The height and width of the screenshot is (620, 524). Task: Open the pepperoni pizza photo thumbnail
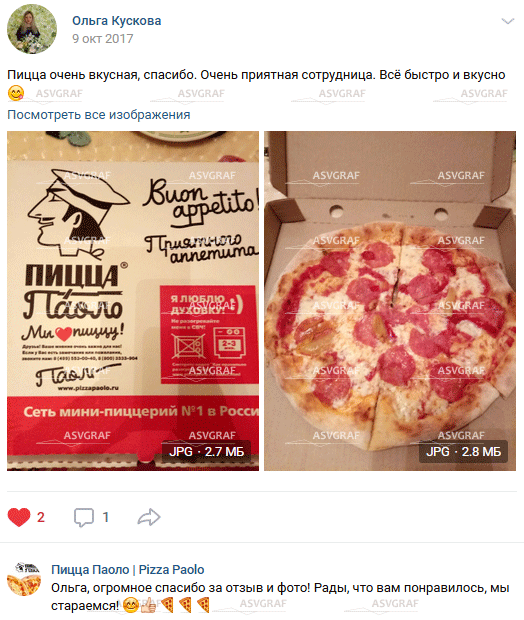pos(390,301)
